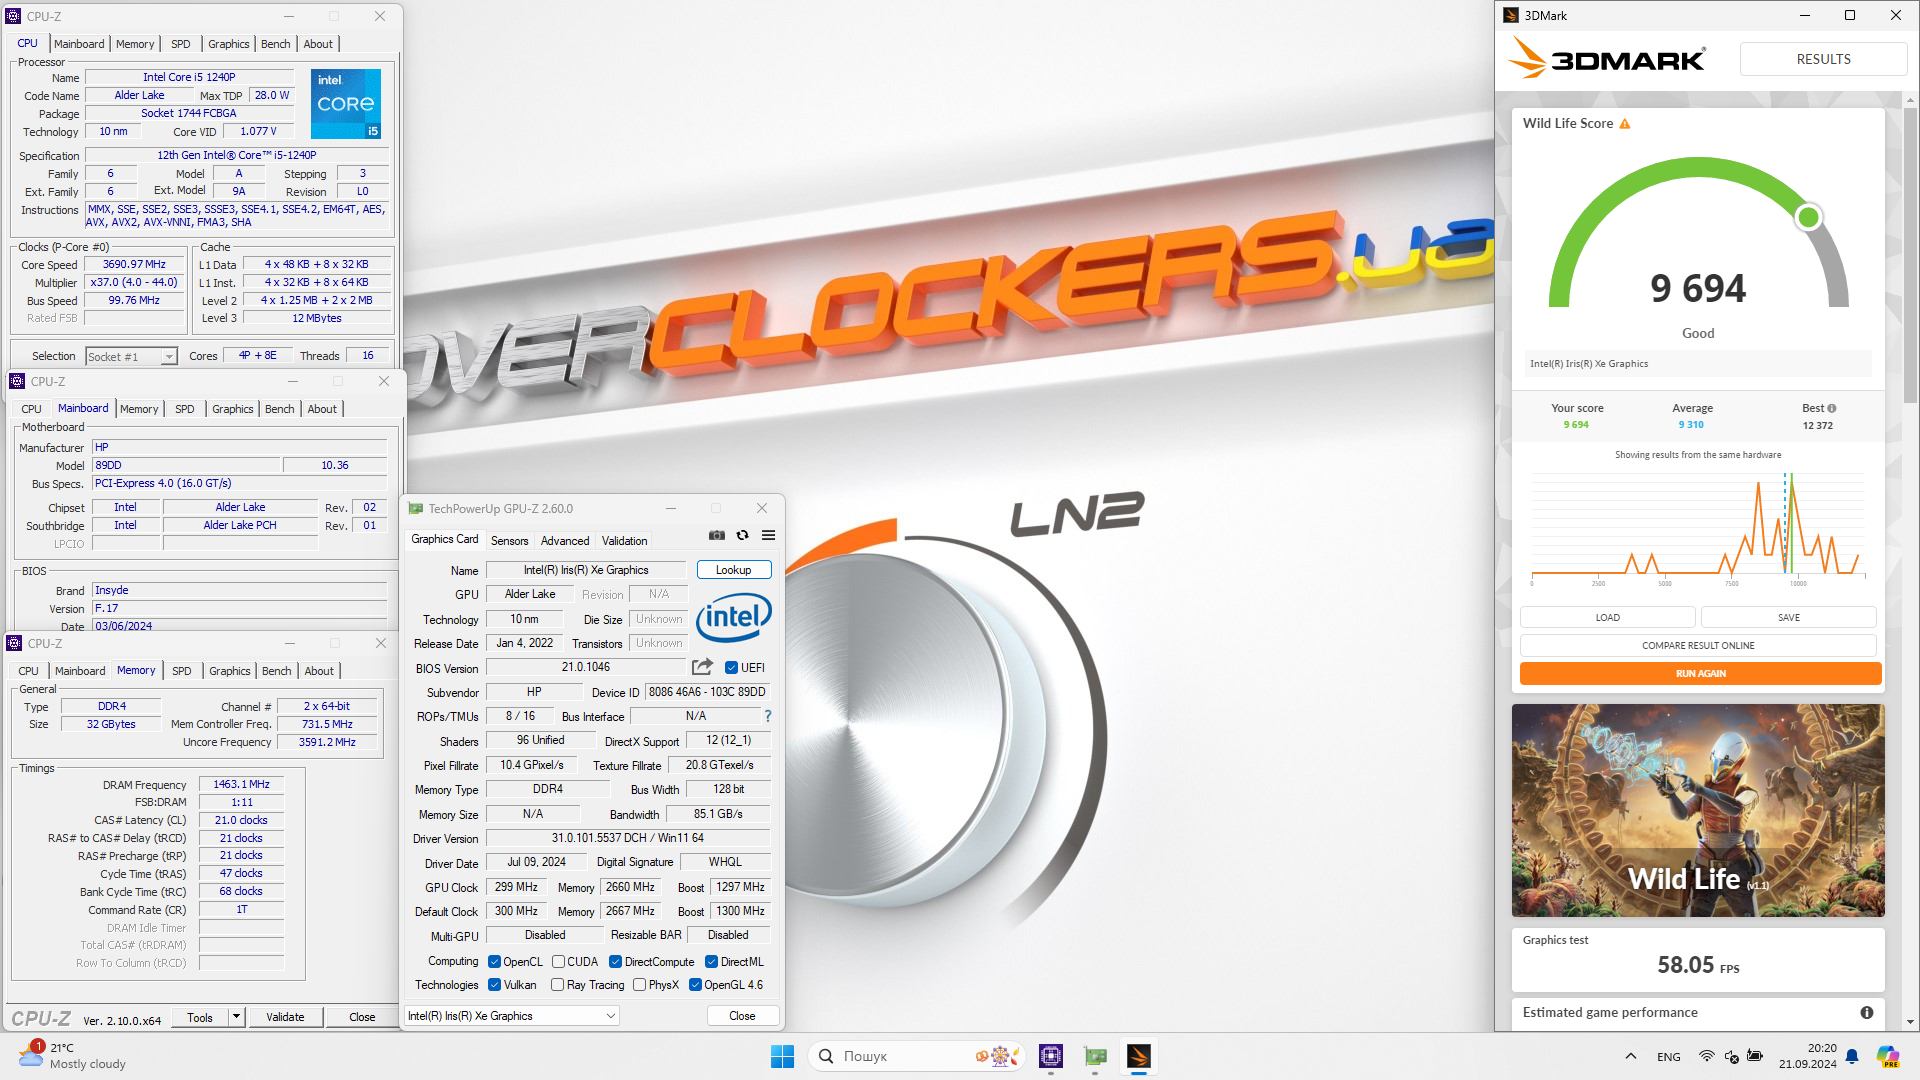The height and width of the screenshot is (1080, 1920).
Task: Click the BIOS export share icon in GPU-Z
Action: (x=703, y=667)
